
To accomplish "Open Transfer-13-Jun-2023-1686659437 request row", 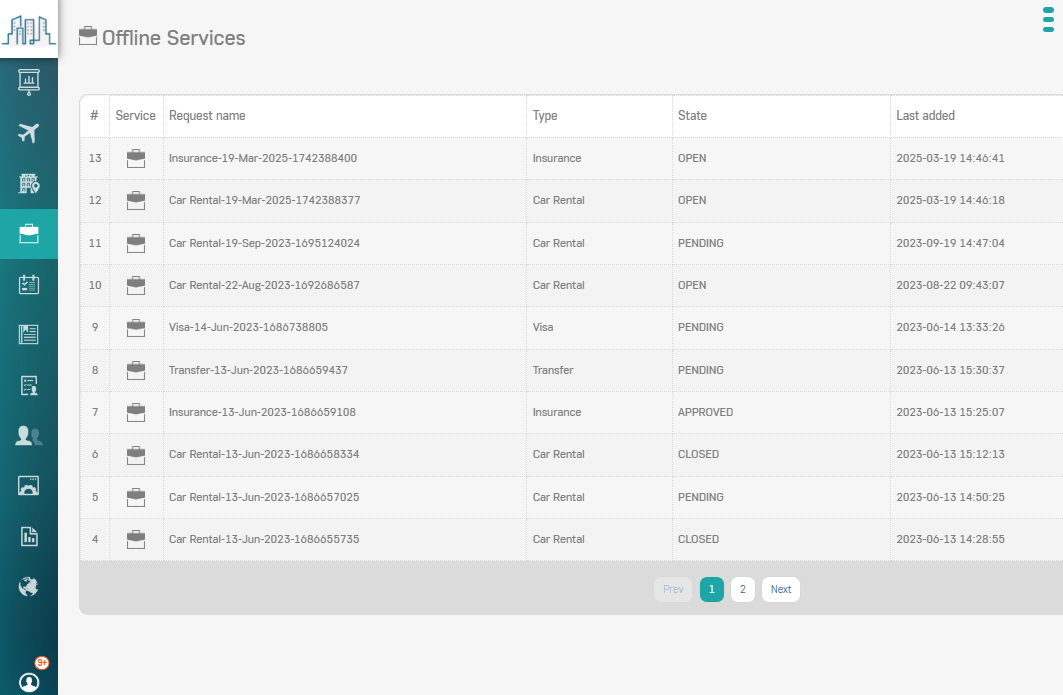I will (x=258, y=370).
